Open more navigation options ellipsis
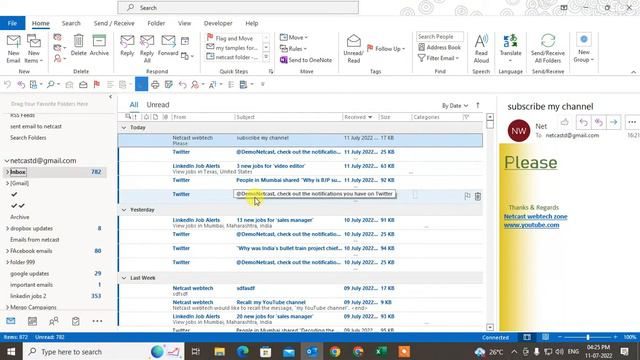This screenshot has width=640, height=360. pos(97,321)
